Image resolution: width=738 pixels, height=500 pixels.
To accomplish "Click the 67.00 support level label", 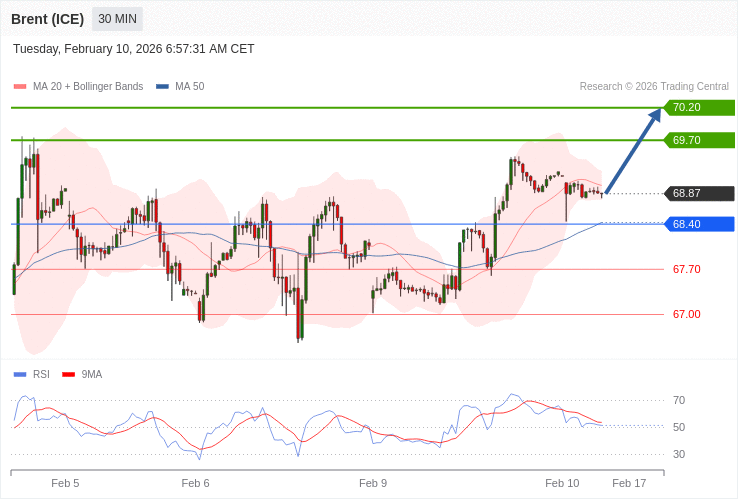I will click(686, 314).
